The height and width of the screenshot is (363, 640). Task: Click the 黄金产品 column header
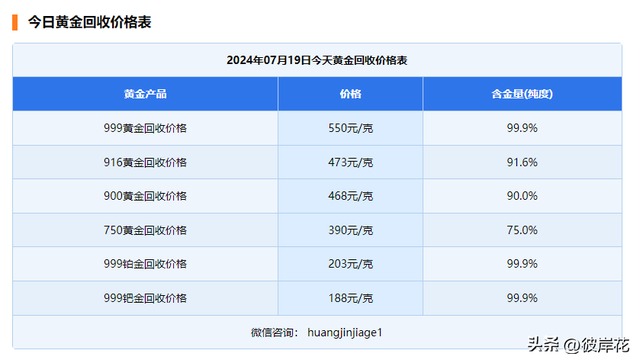tap(145, 94)
